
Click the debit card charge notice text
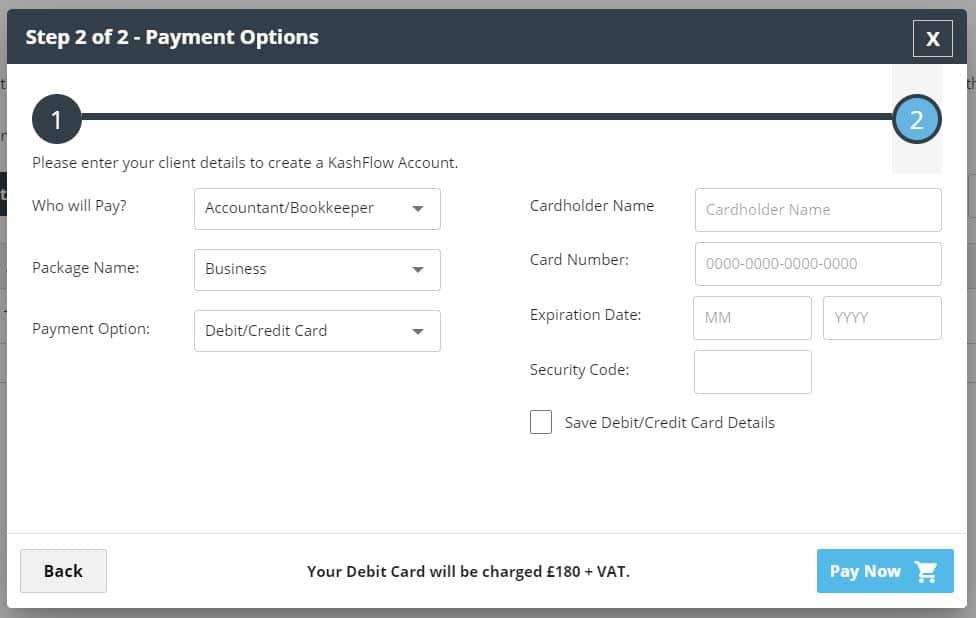pos(468,572)
